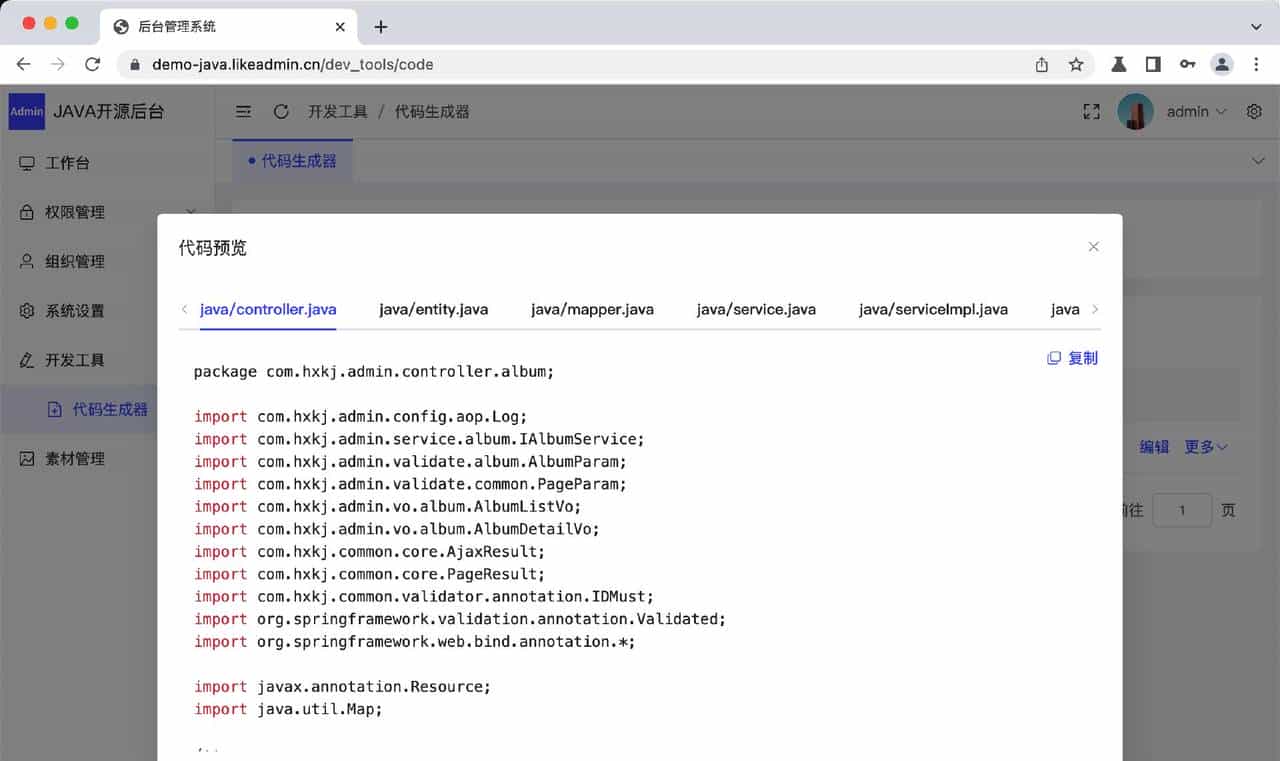Open the settings gear in header
The height and width of the screenshot is (761, 1280).
[1254, 112]
